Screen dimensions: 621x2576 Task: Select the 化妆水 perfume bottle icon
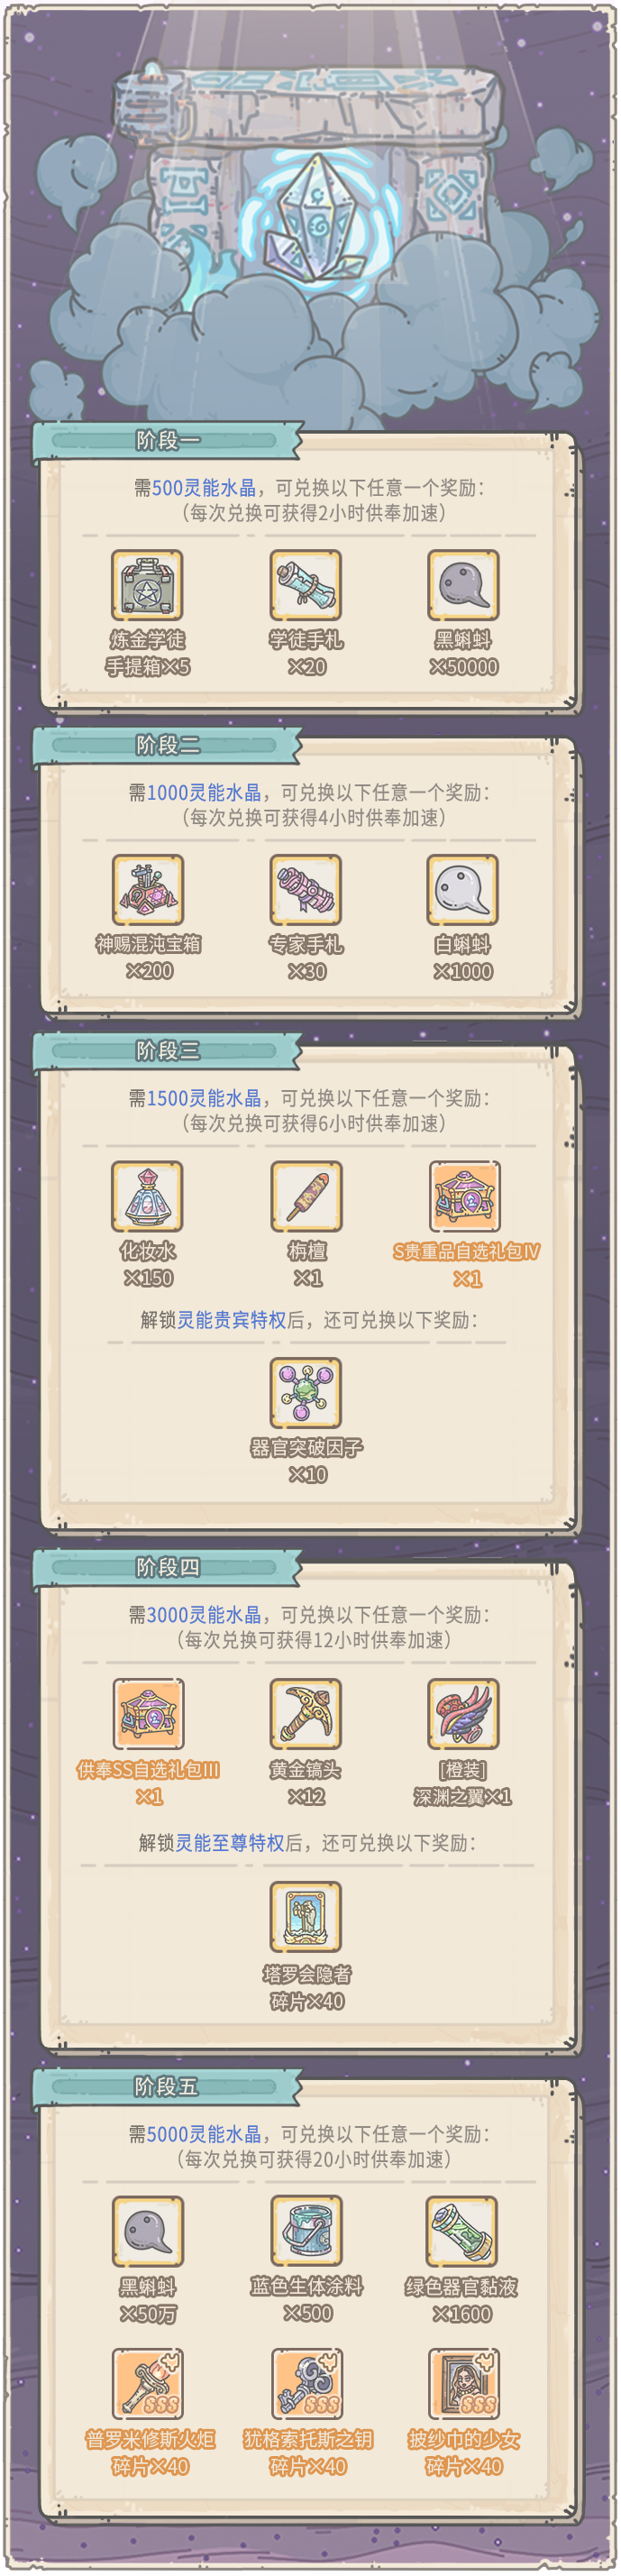point(147,1196)
